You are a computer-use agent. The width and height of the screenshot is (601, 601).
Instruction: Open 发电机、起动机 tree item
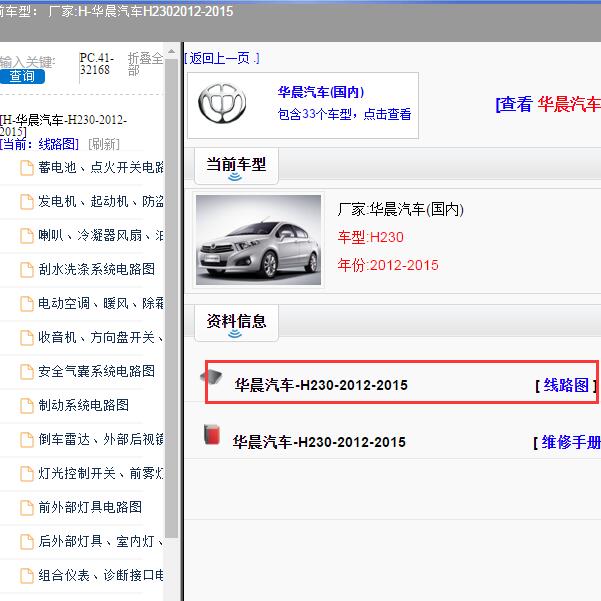click(101, 201)
